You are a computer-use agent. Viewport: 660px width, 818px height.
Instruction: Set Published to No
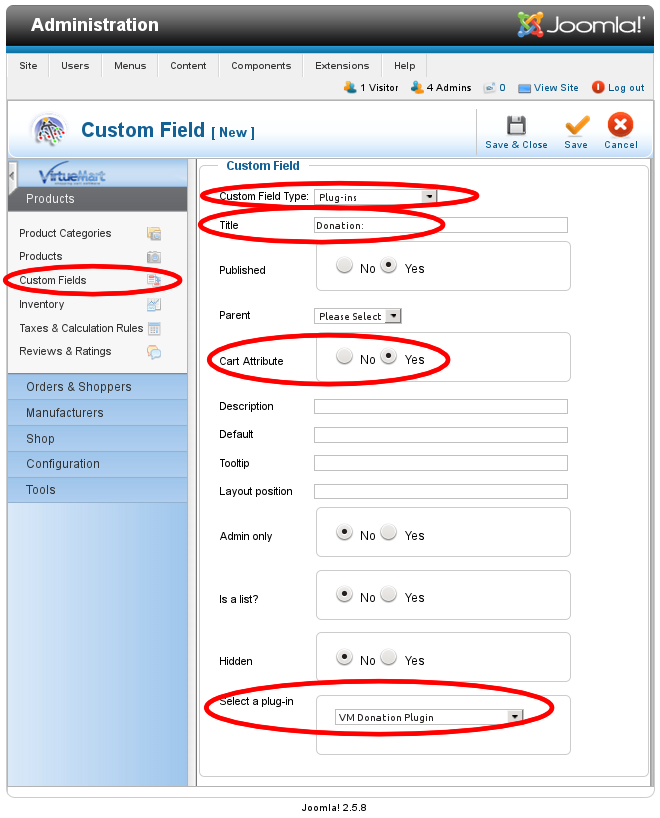pos(345,266)
